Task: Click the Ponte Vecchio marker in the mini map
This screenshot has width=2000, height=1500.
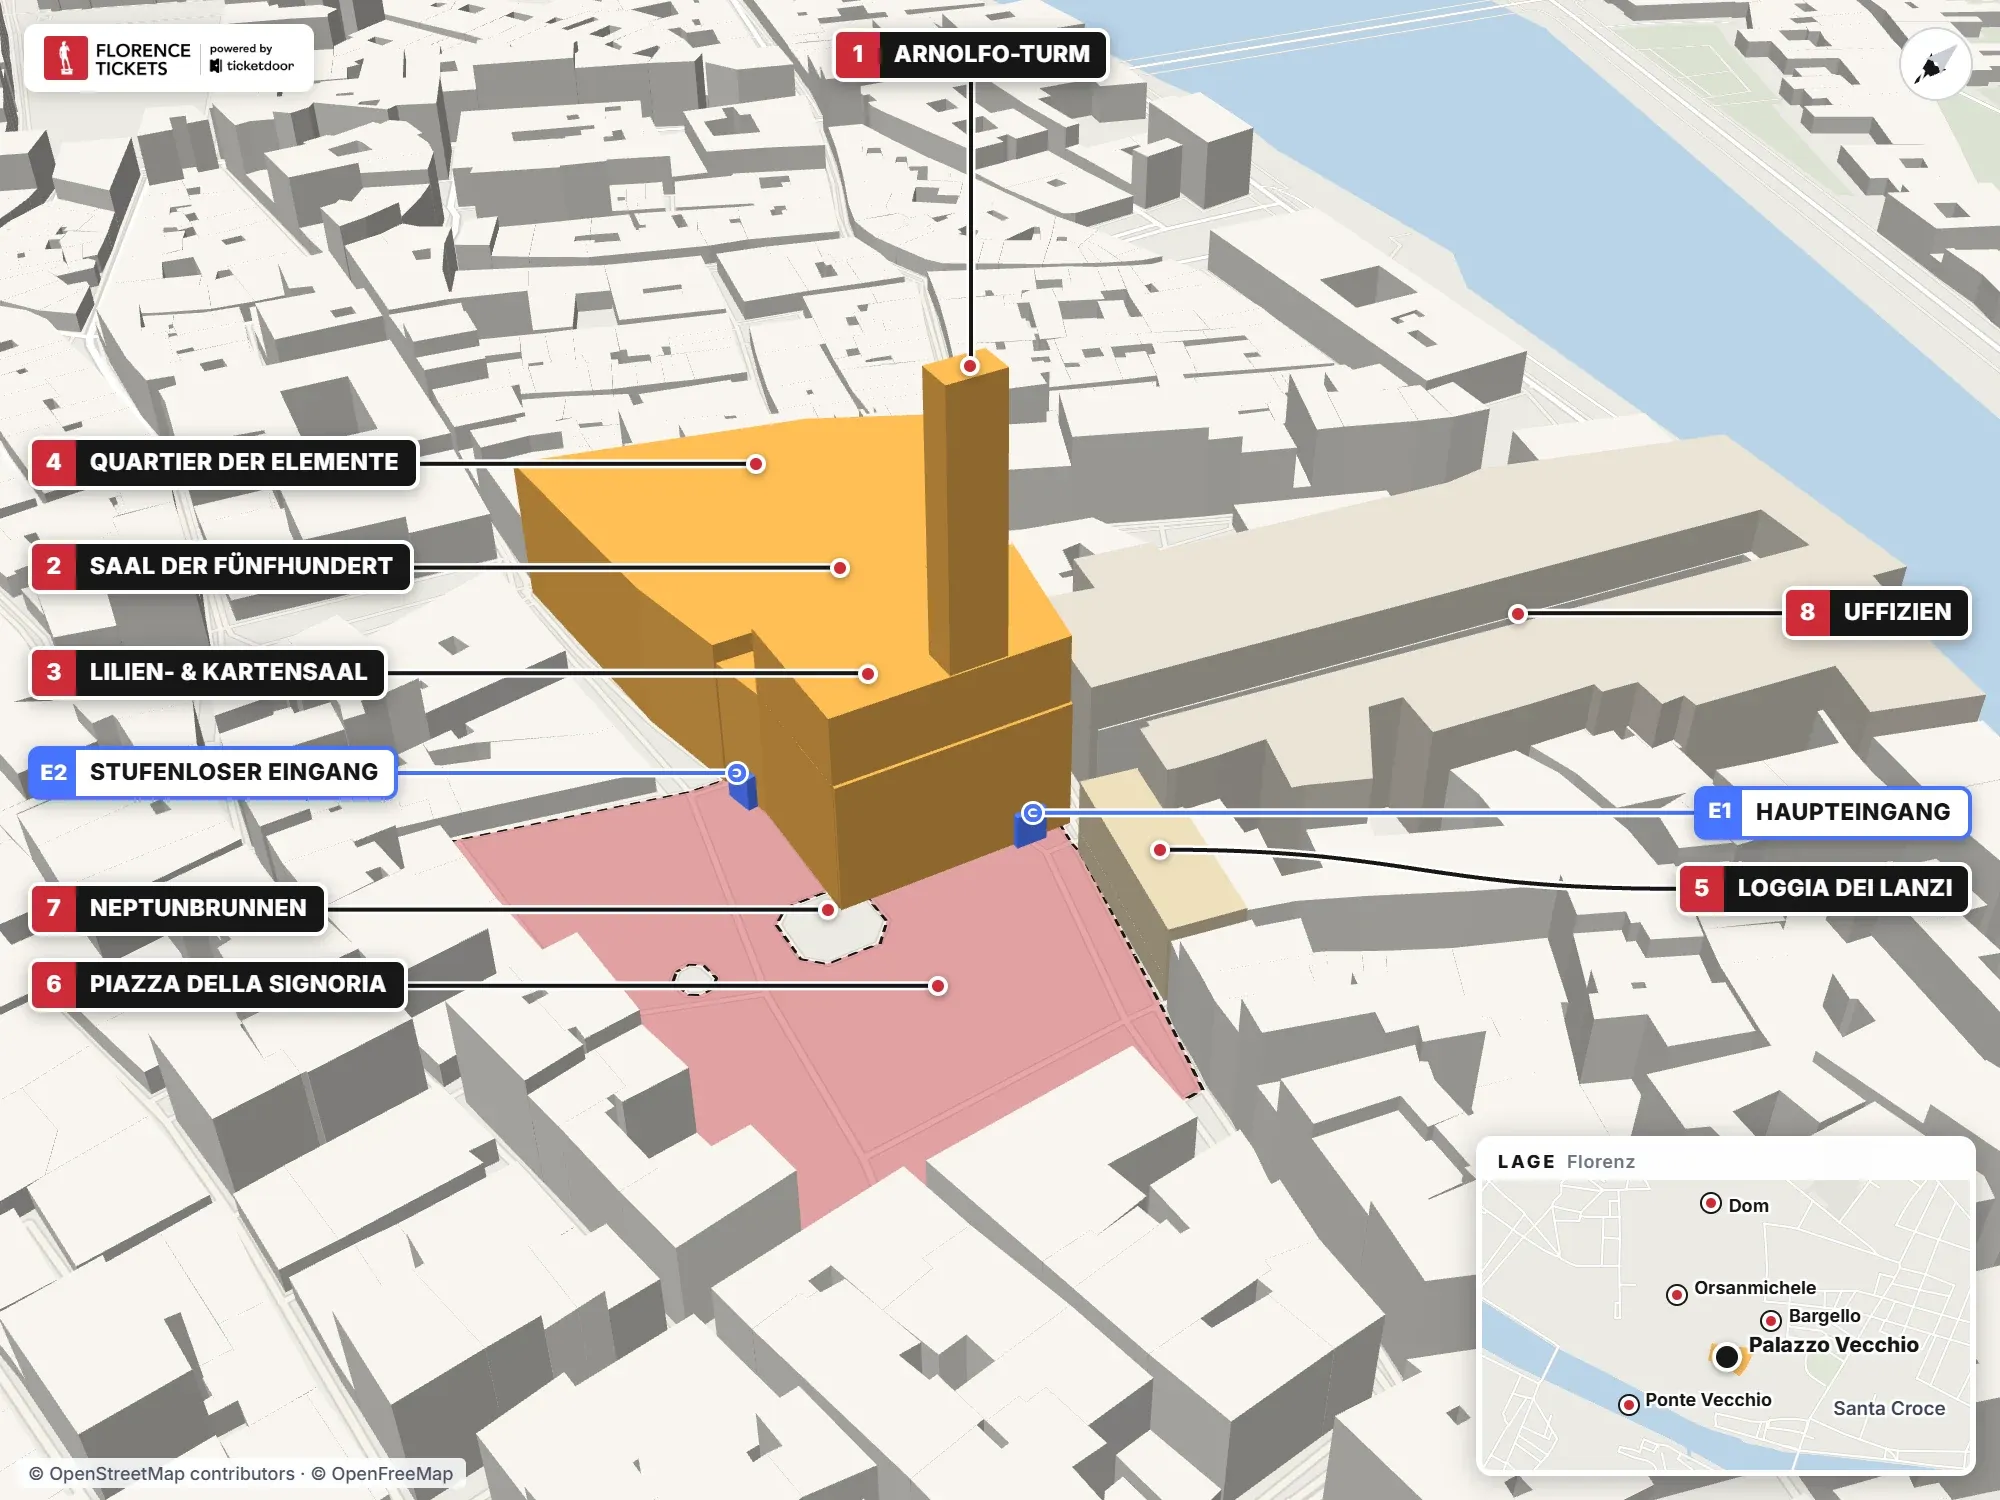Action: [1629, 1405]
